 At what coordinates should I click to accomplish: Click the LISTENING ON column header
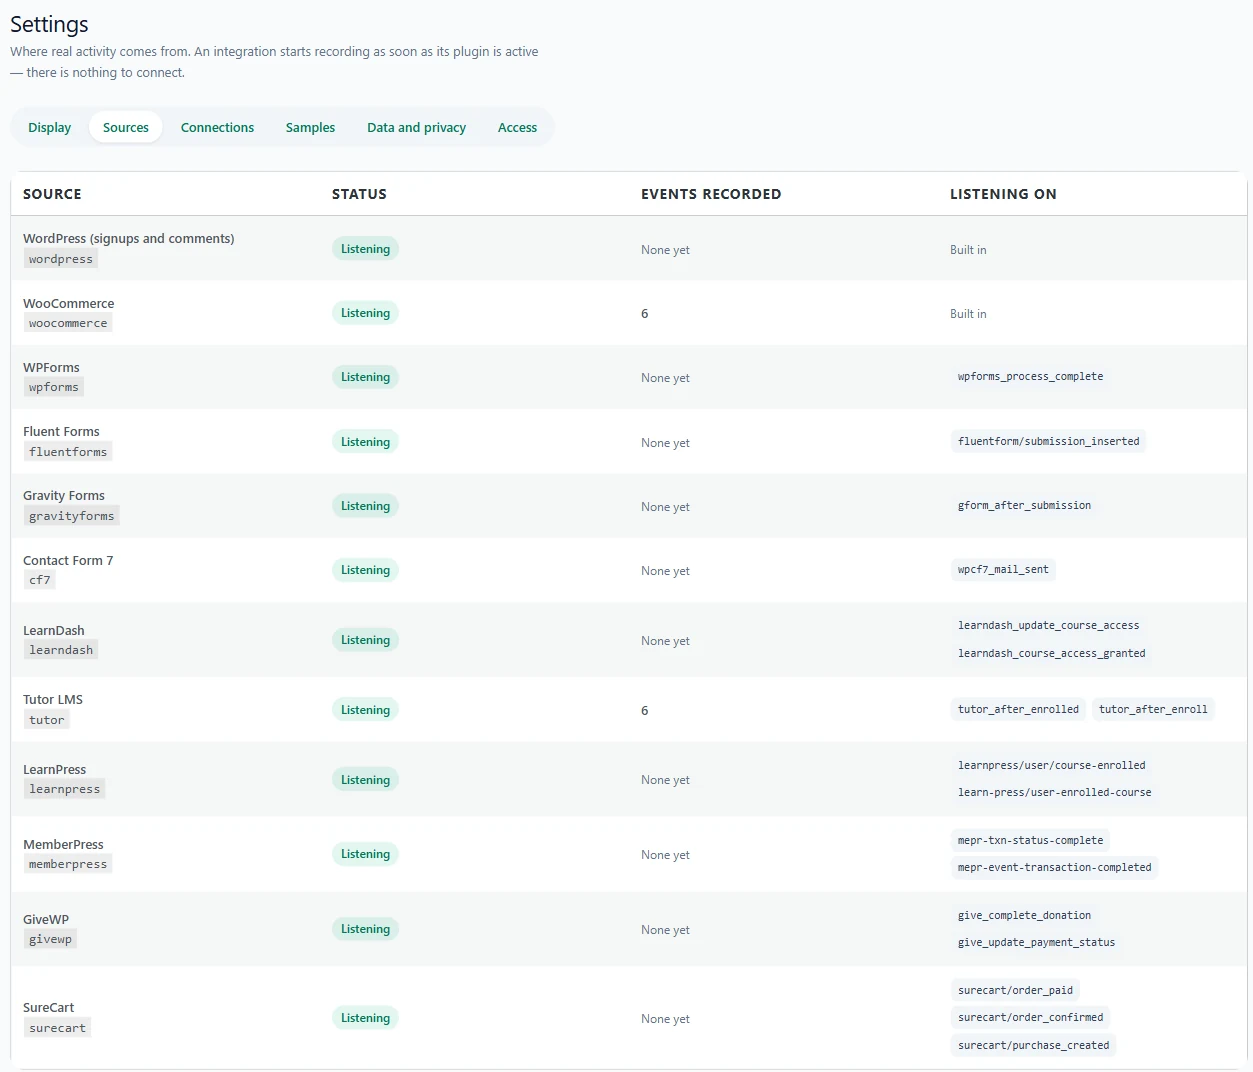pyautogui.click(x=1003, y=194)
